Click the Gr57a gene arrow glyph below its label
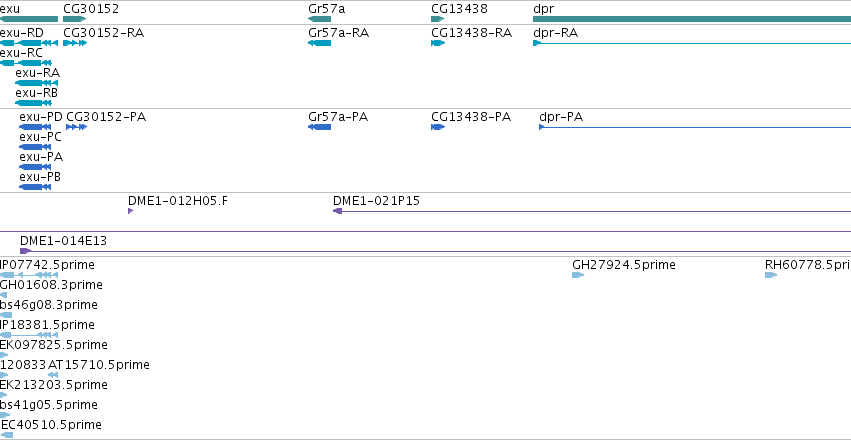851x440 pixels. tap(319, 19)
